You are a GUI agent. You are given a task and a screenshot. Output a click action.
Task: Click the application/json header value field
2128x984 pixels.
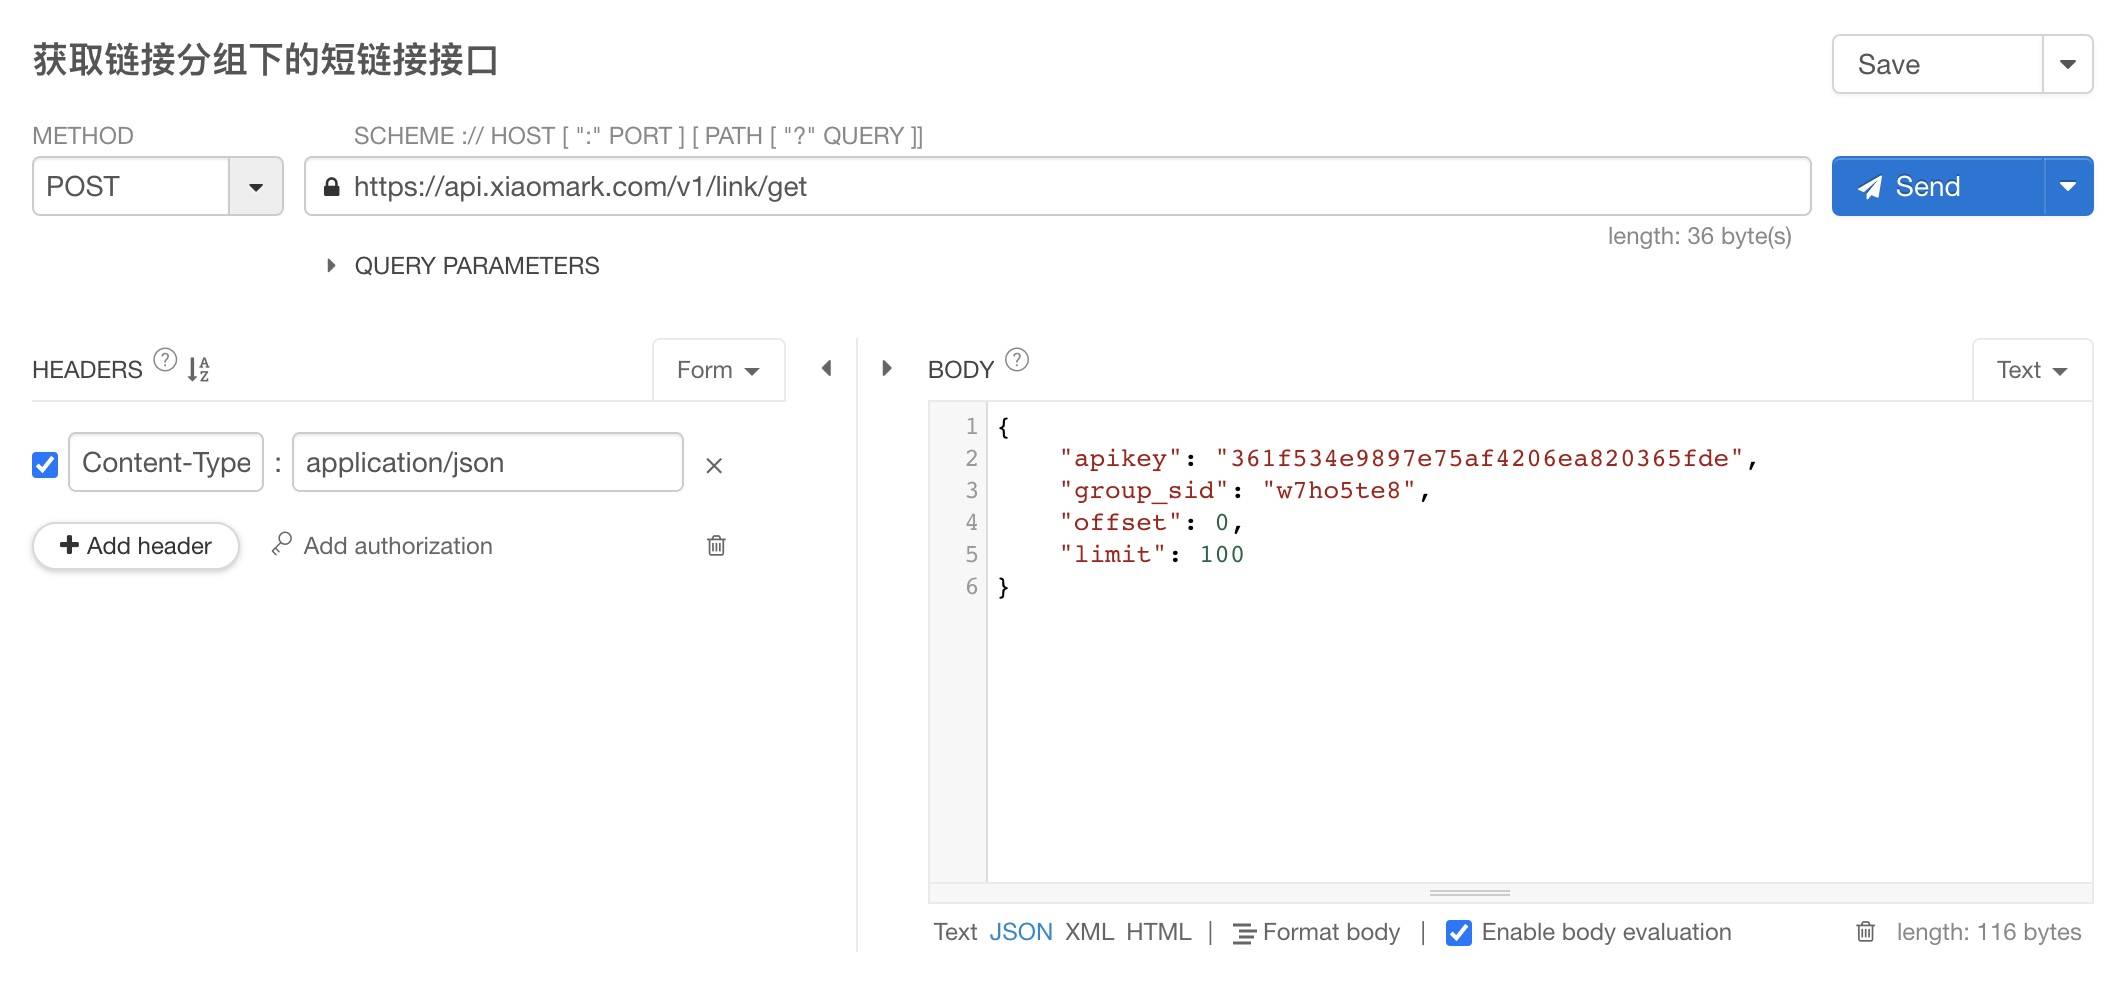[x=488, y=462]
